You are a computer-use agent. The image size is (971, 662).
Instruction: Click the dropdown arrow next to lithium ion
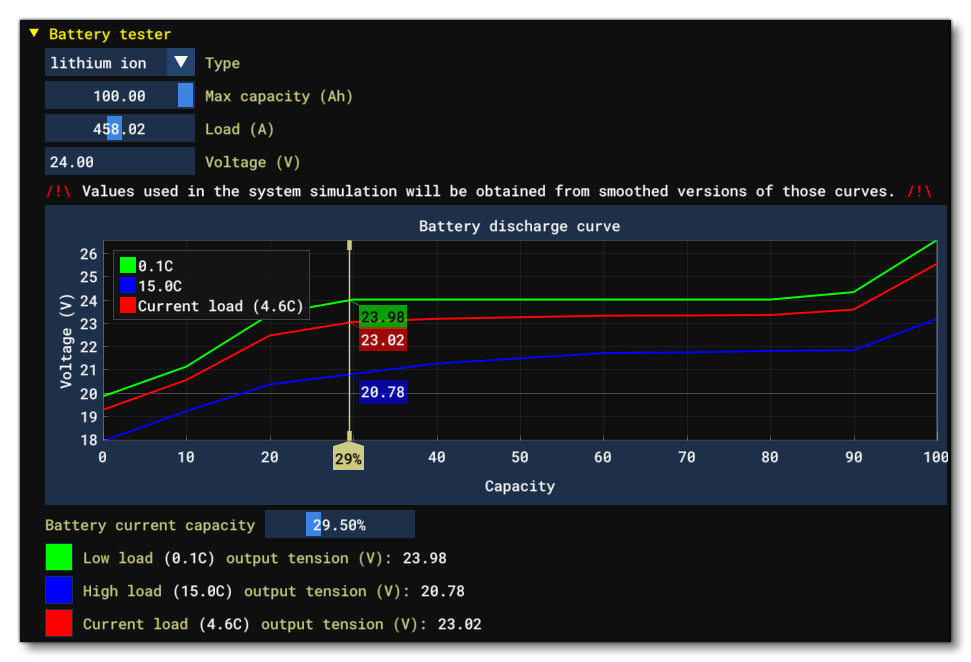coord(181,62)
